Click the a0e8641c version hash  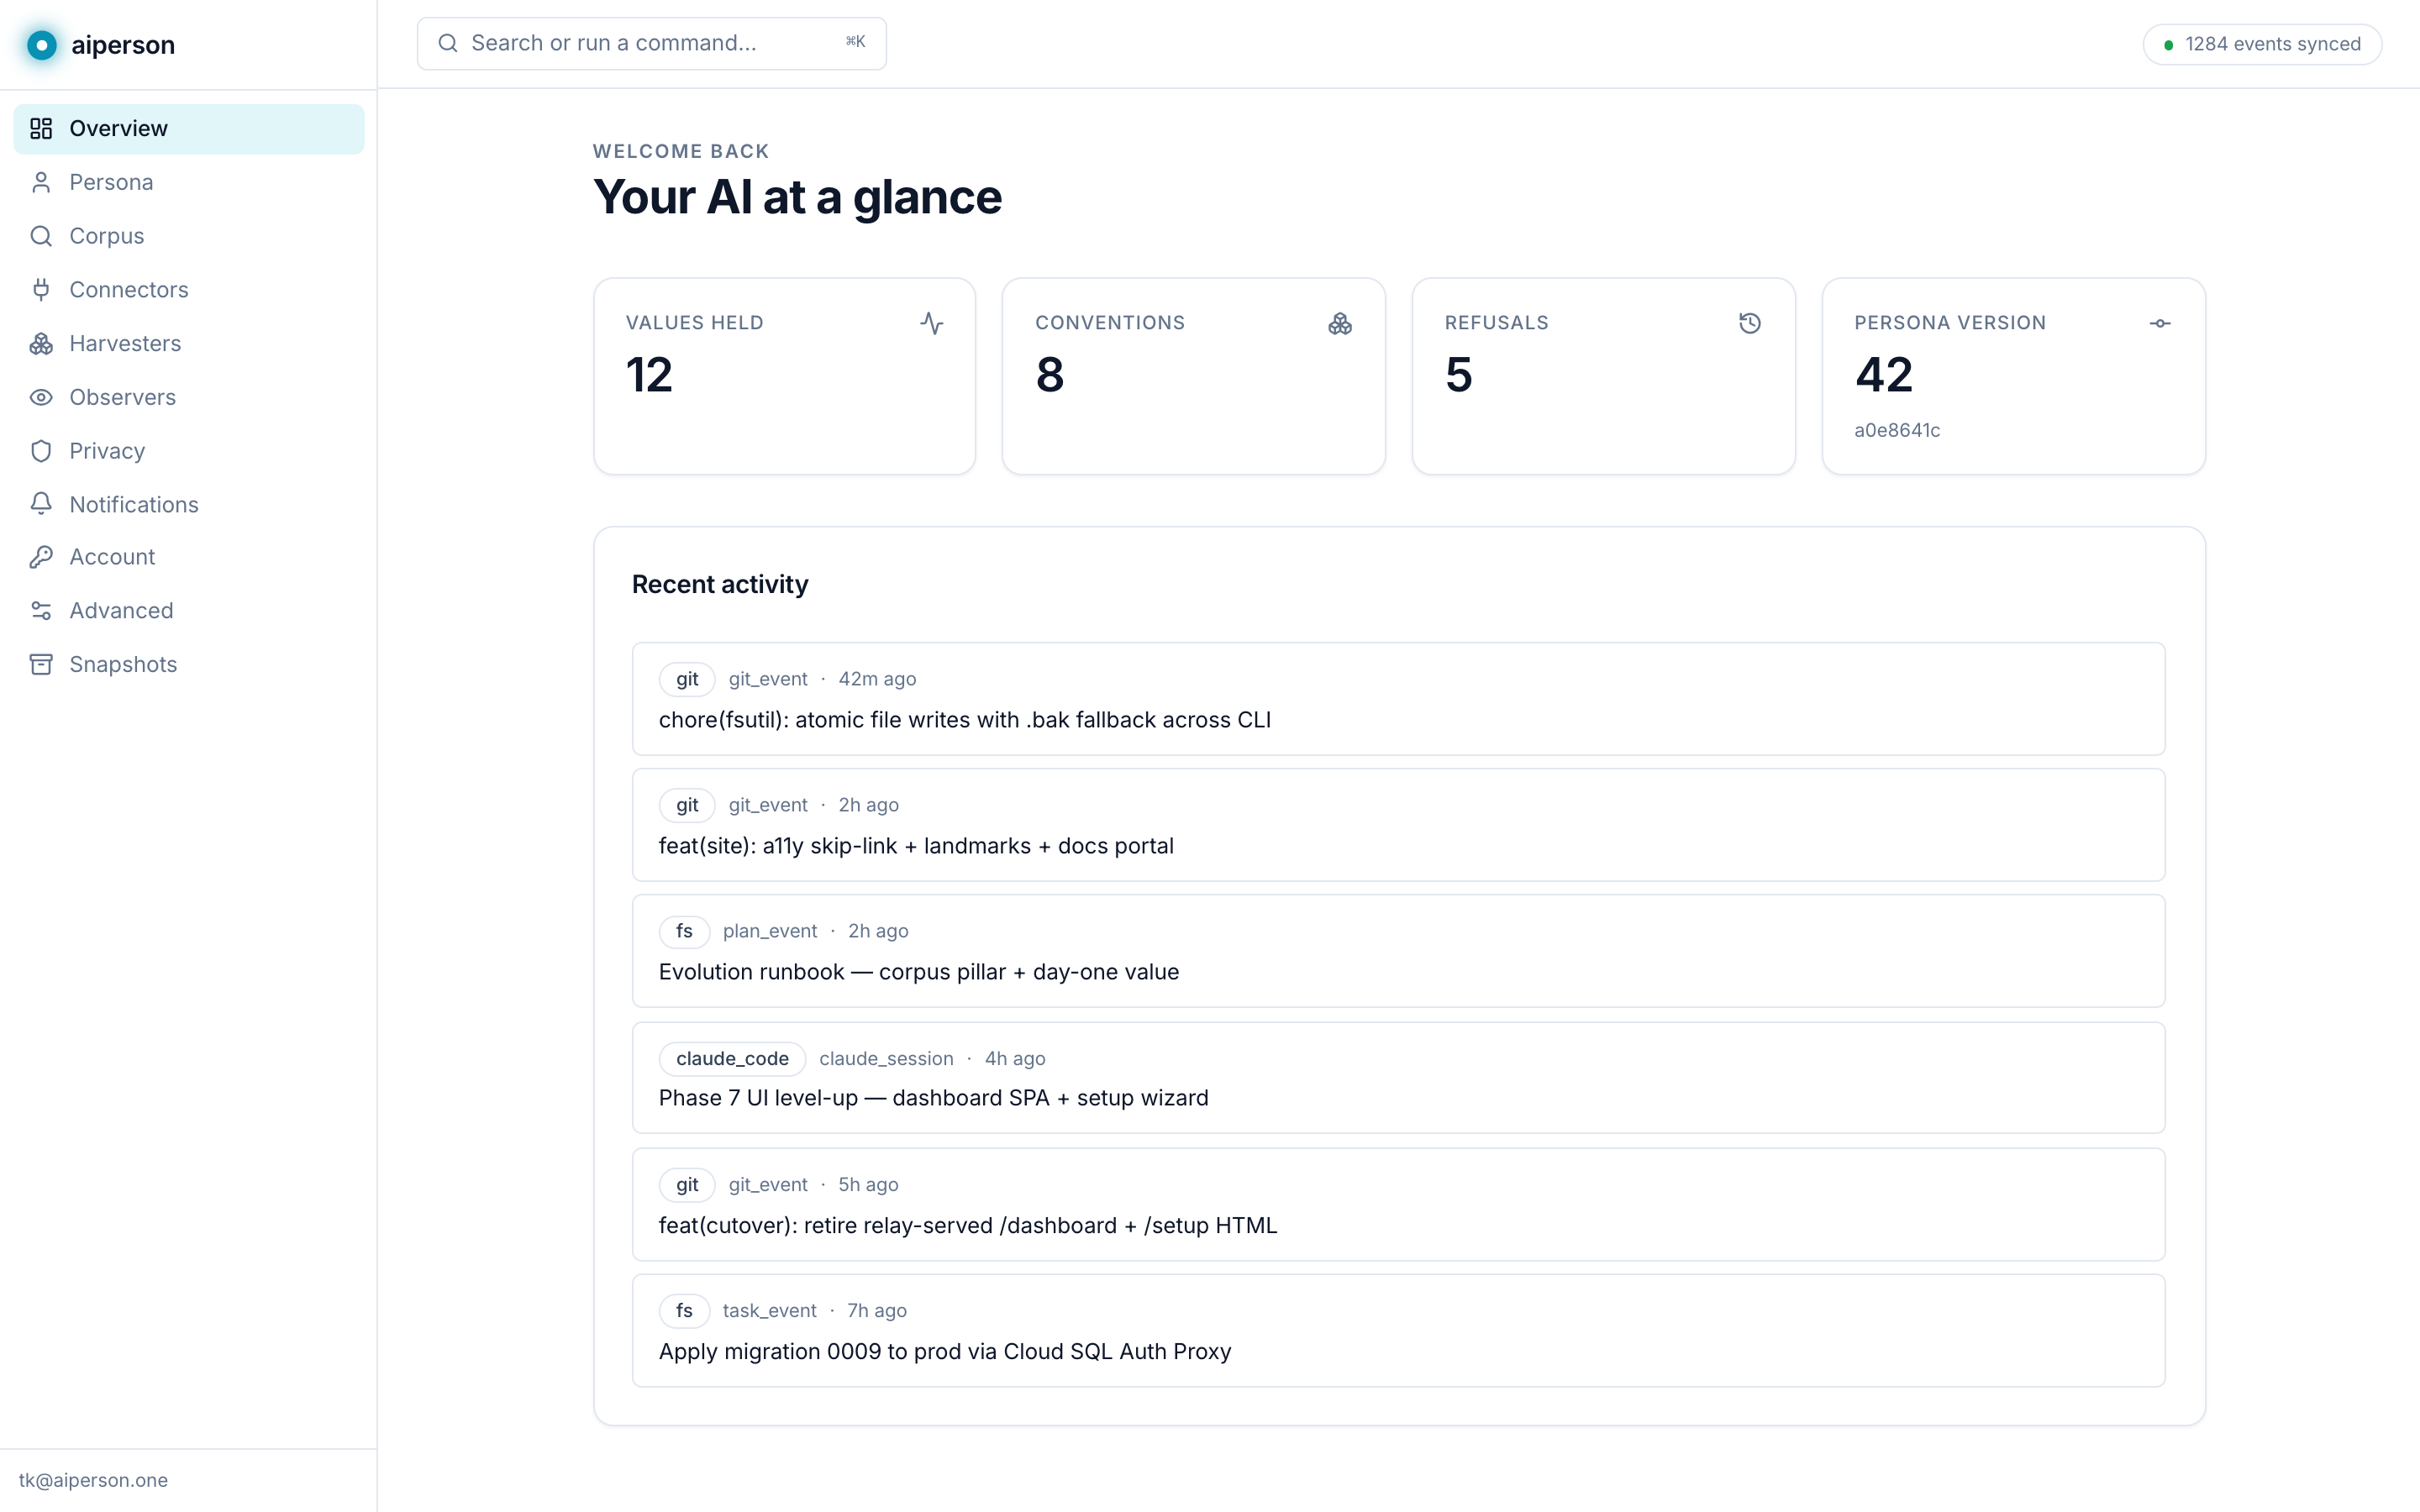click(x=1897, y=430)
